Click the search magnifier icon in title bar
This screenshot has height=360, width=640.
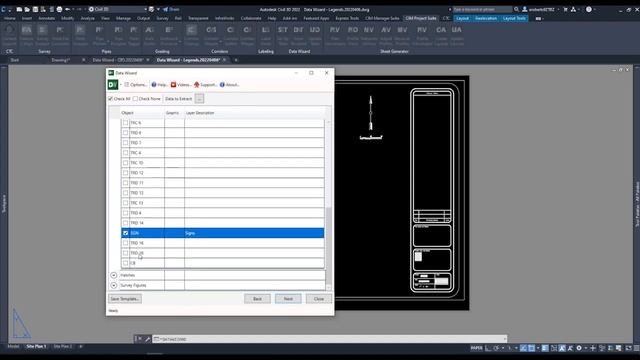[517, 9]
